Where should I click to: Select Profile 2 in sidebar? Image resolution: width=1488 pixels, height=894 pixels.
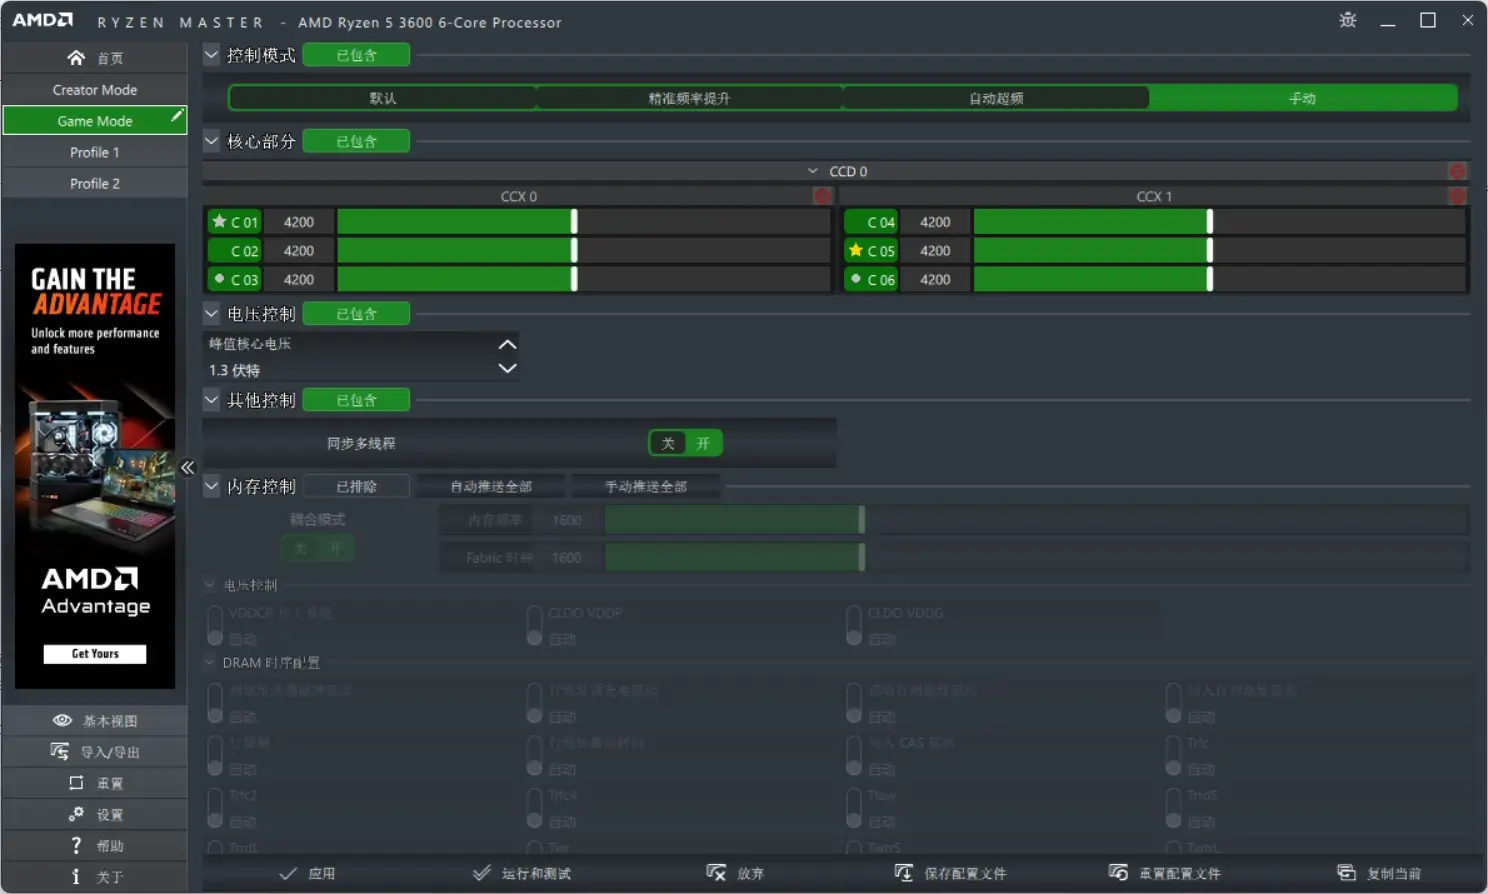pyautogui.click(x=95, y=183)
